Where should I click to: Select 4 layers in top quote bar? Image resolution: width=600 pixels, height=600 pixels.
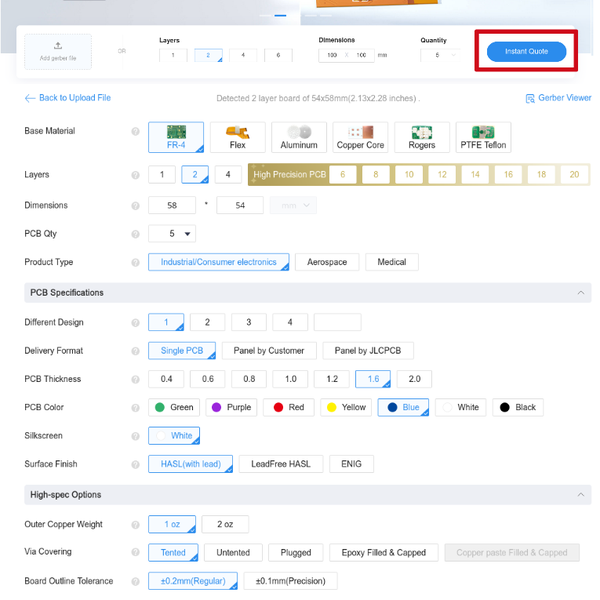coord(243,55)
